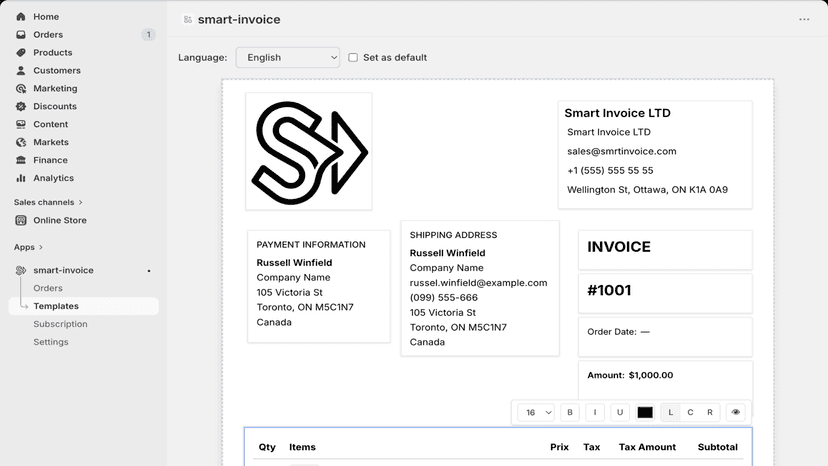Toggle bold formatting with B button
The width and height of the screenshot is (828, 466).
coord(570,412)
